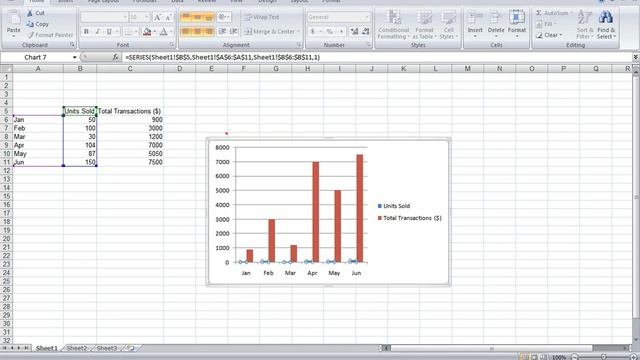Open Number group dialog launcher

pyautogui.click(x=368, y=44)
